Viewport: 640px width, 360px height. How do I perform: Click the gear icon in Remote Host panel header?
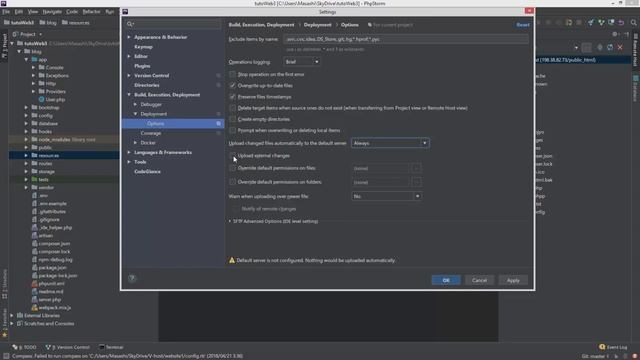pyautogui.click(x=615, y=34)
